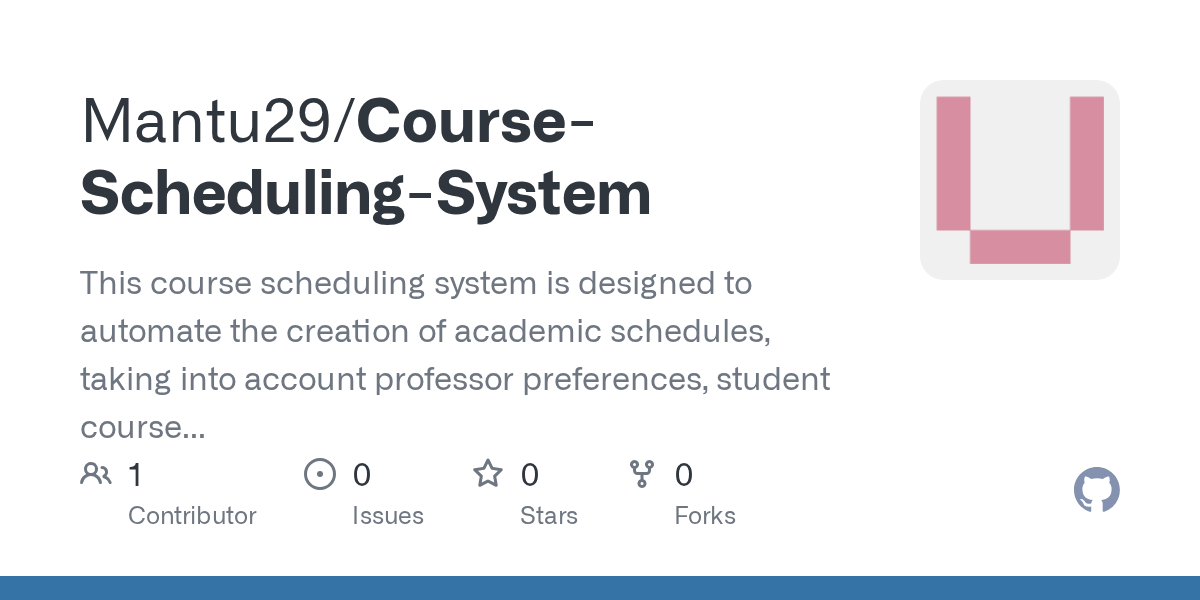Expand the truncated "course..." description ending

143,428
